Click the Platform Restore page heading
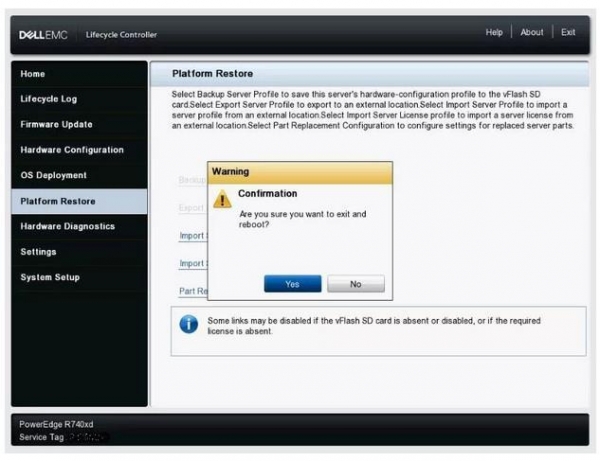Screen dimensions: 600x461 pos(212,73)
